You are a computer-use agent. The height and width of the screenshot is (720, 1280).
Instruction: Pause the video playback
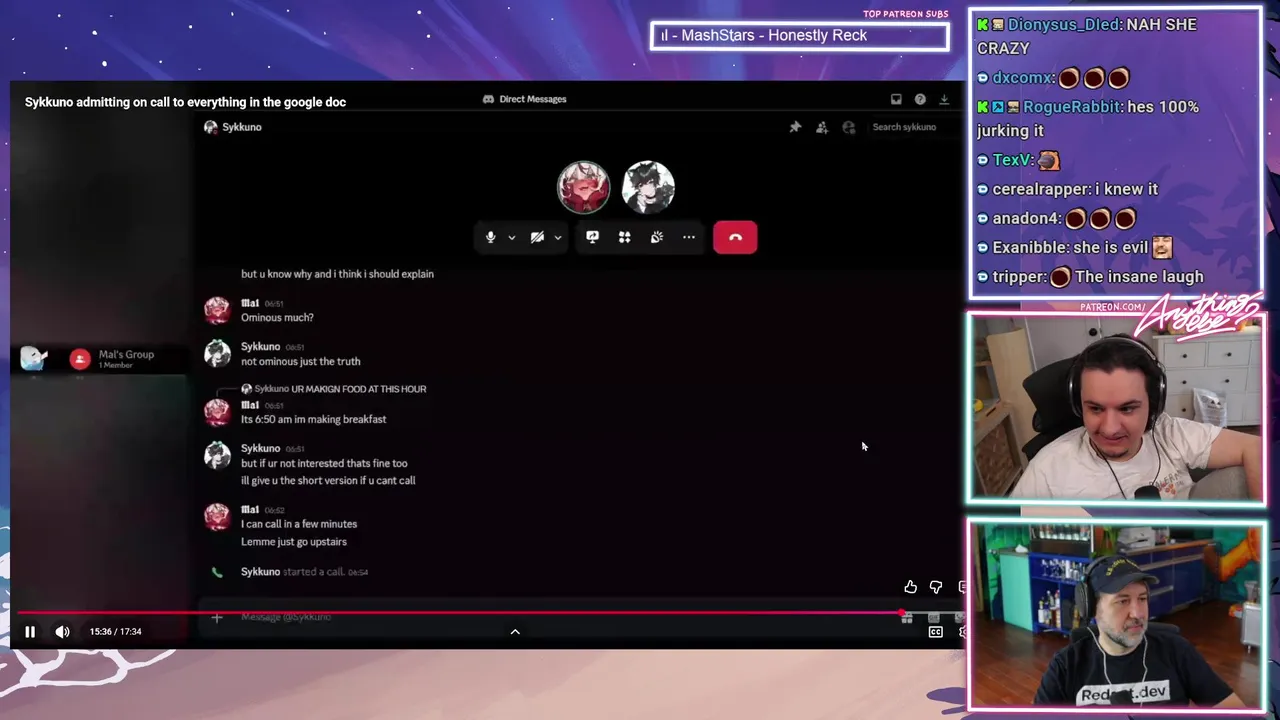(30, 631)
